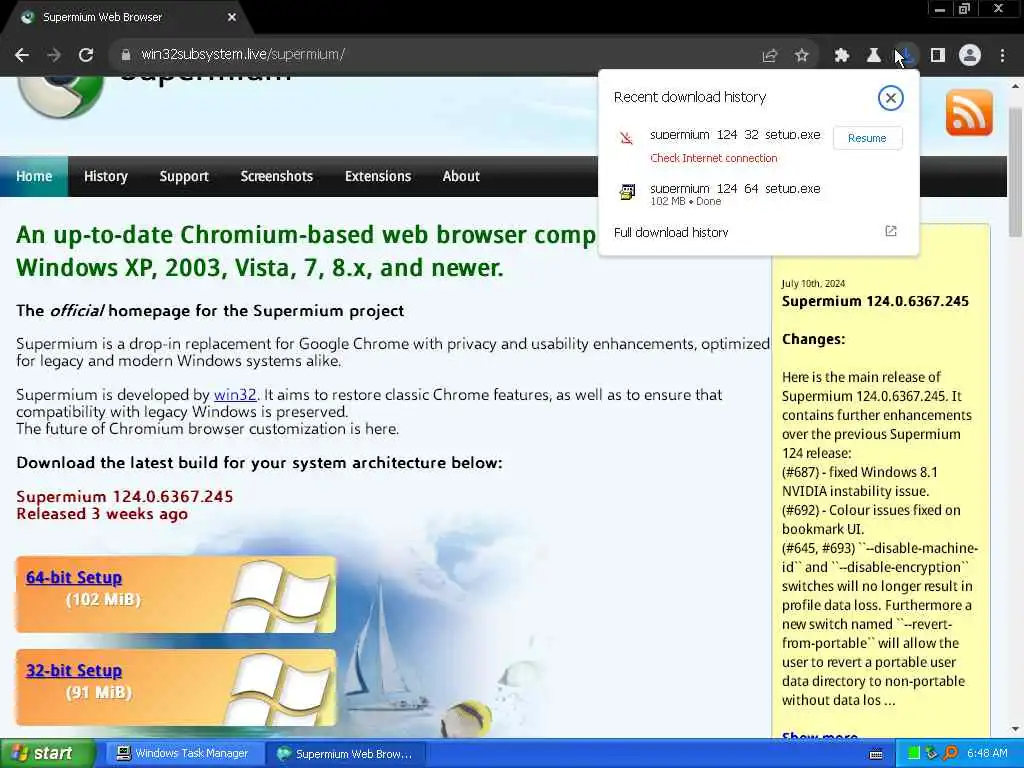
Task: Click the scrollbar down arrow
Action: pyautogui.click(x=1016, y=729)
